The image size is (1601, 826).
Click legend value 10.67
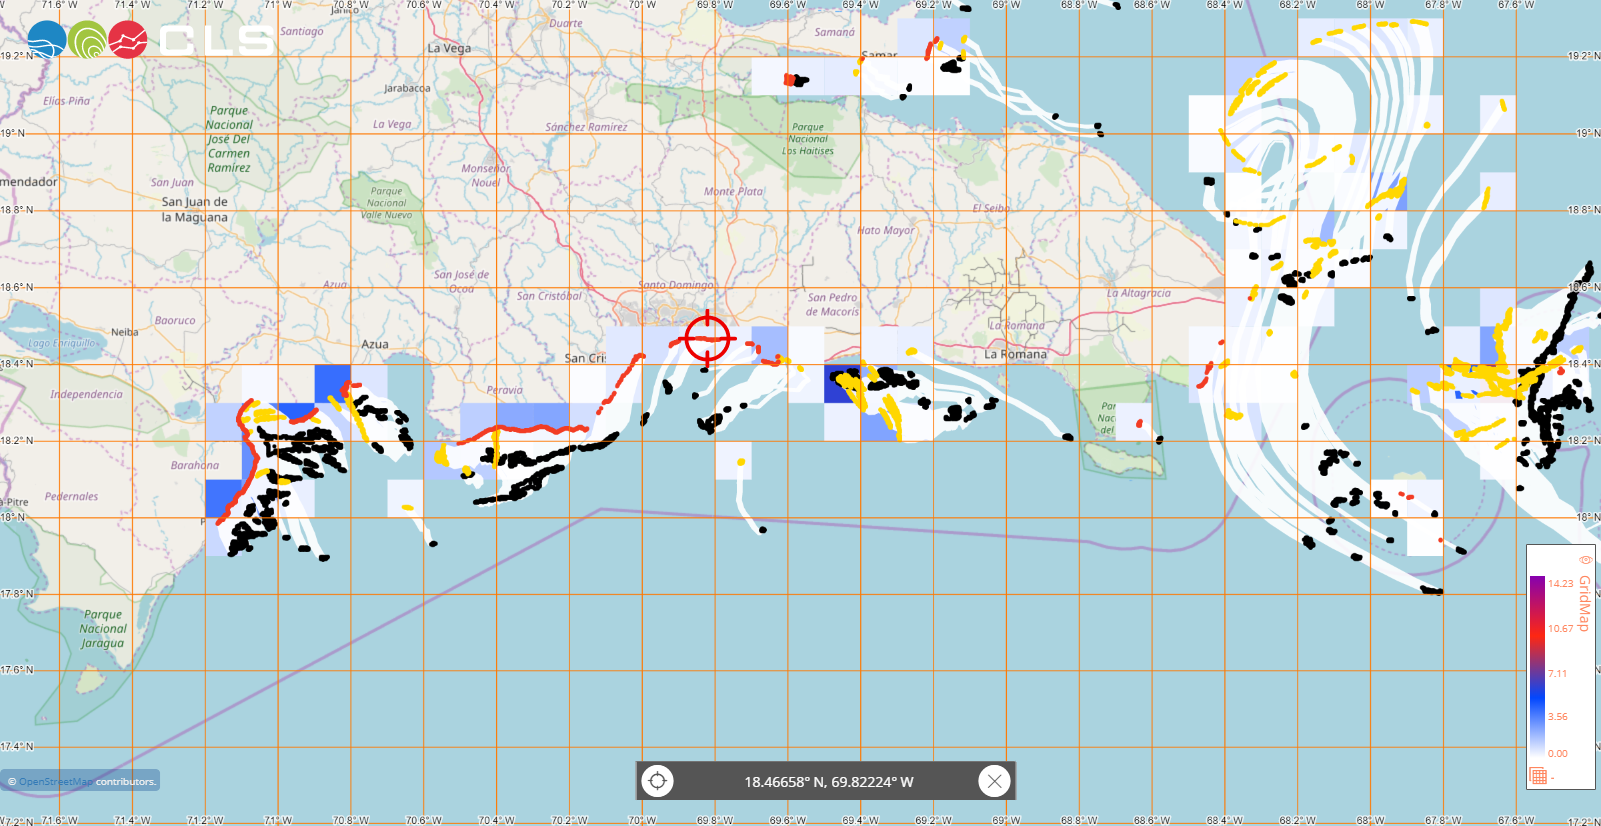pyautogui.click(x=1560, y=628)
